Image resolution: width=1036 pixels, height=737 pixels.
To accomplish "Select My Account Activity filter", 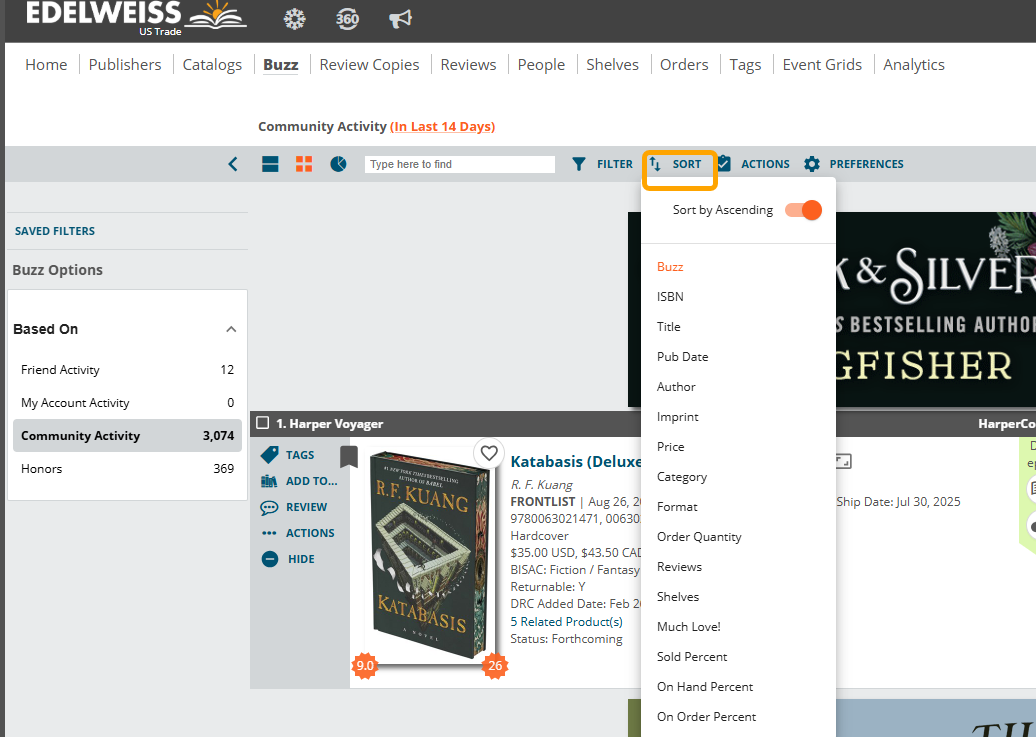I will point(128,403).
